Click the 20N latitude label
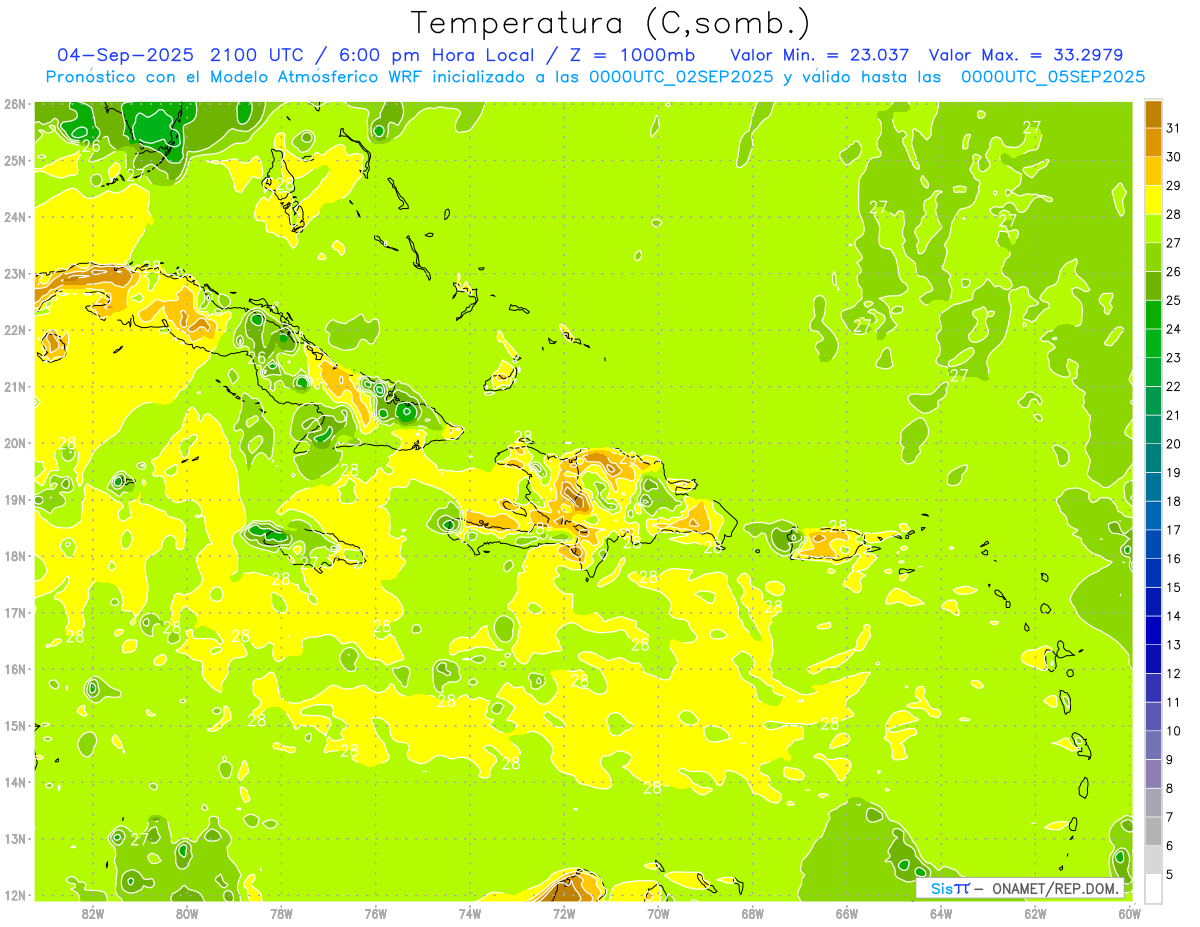Viewport: 1200px width, 927px height. coord(14,443)
